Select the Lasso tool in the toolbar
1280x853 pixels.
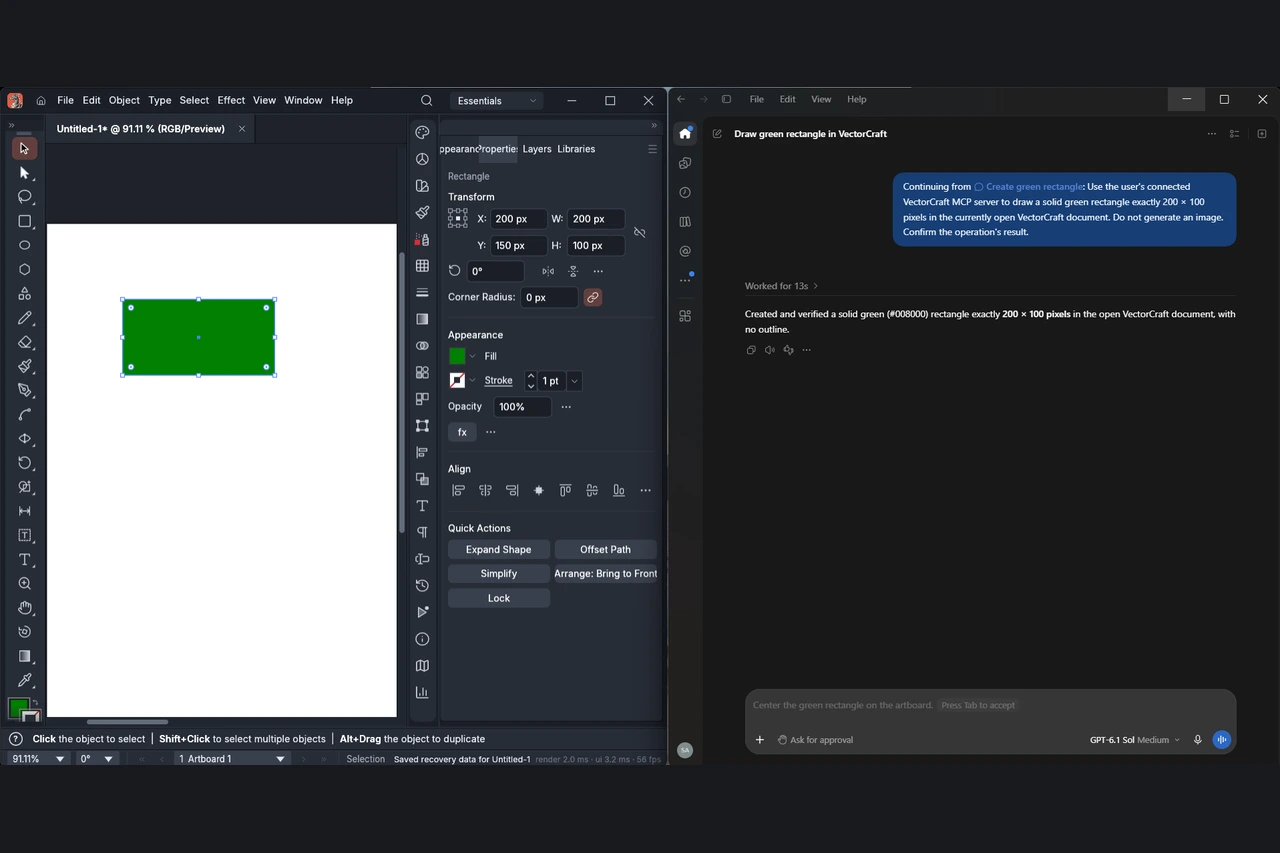click(x=25, y=197)
